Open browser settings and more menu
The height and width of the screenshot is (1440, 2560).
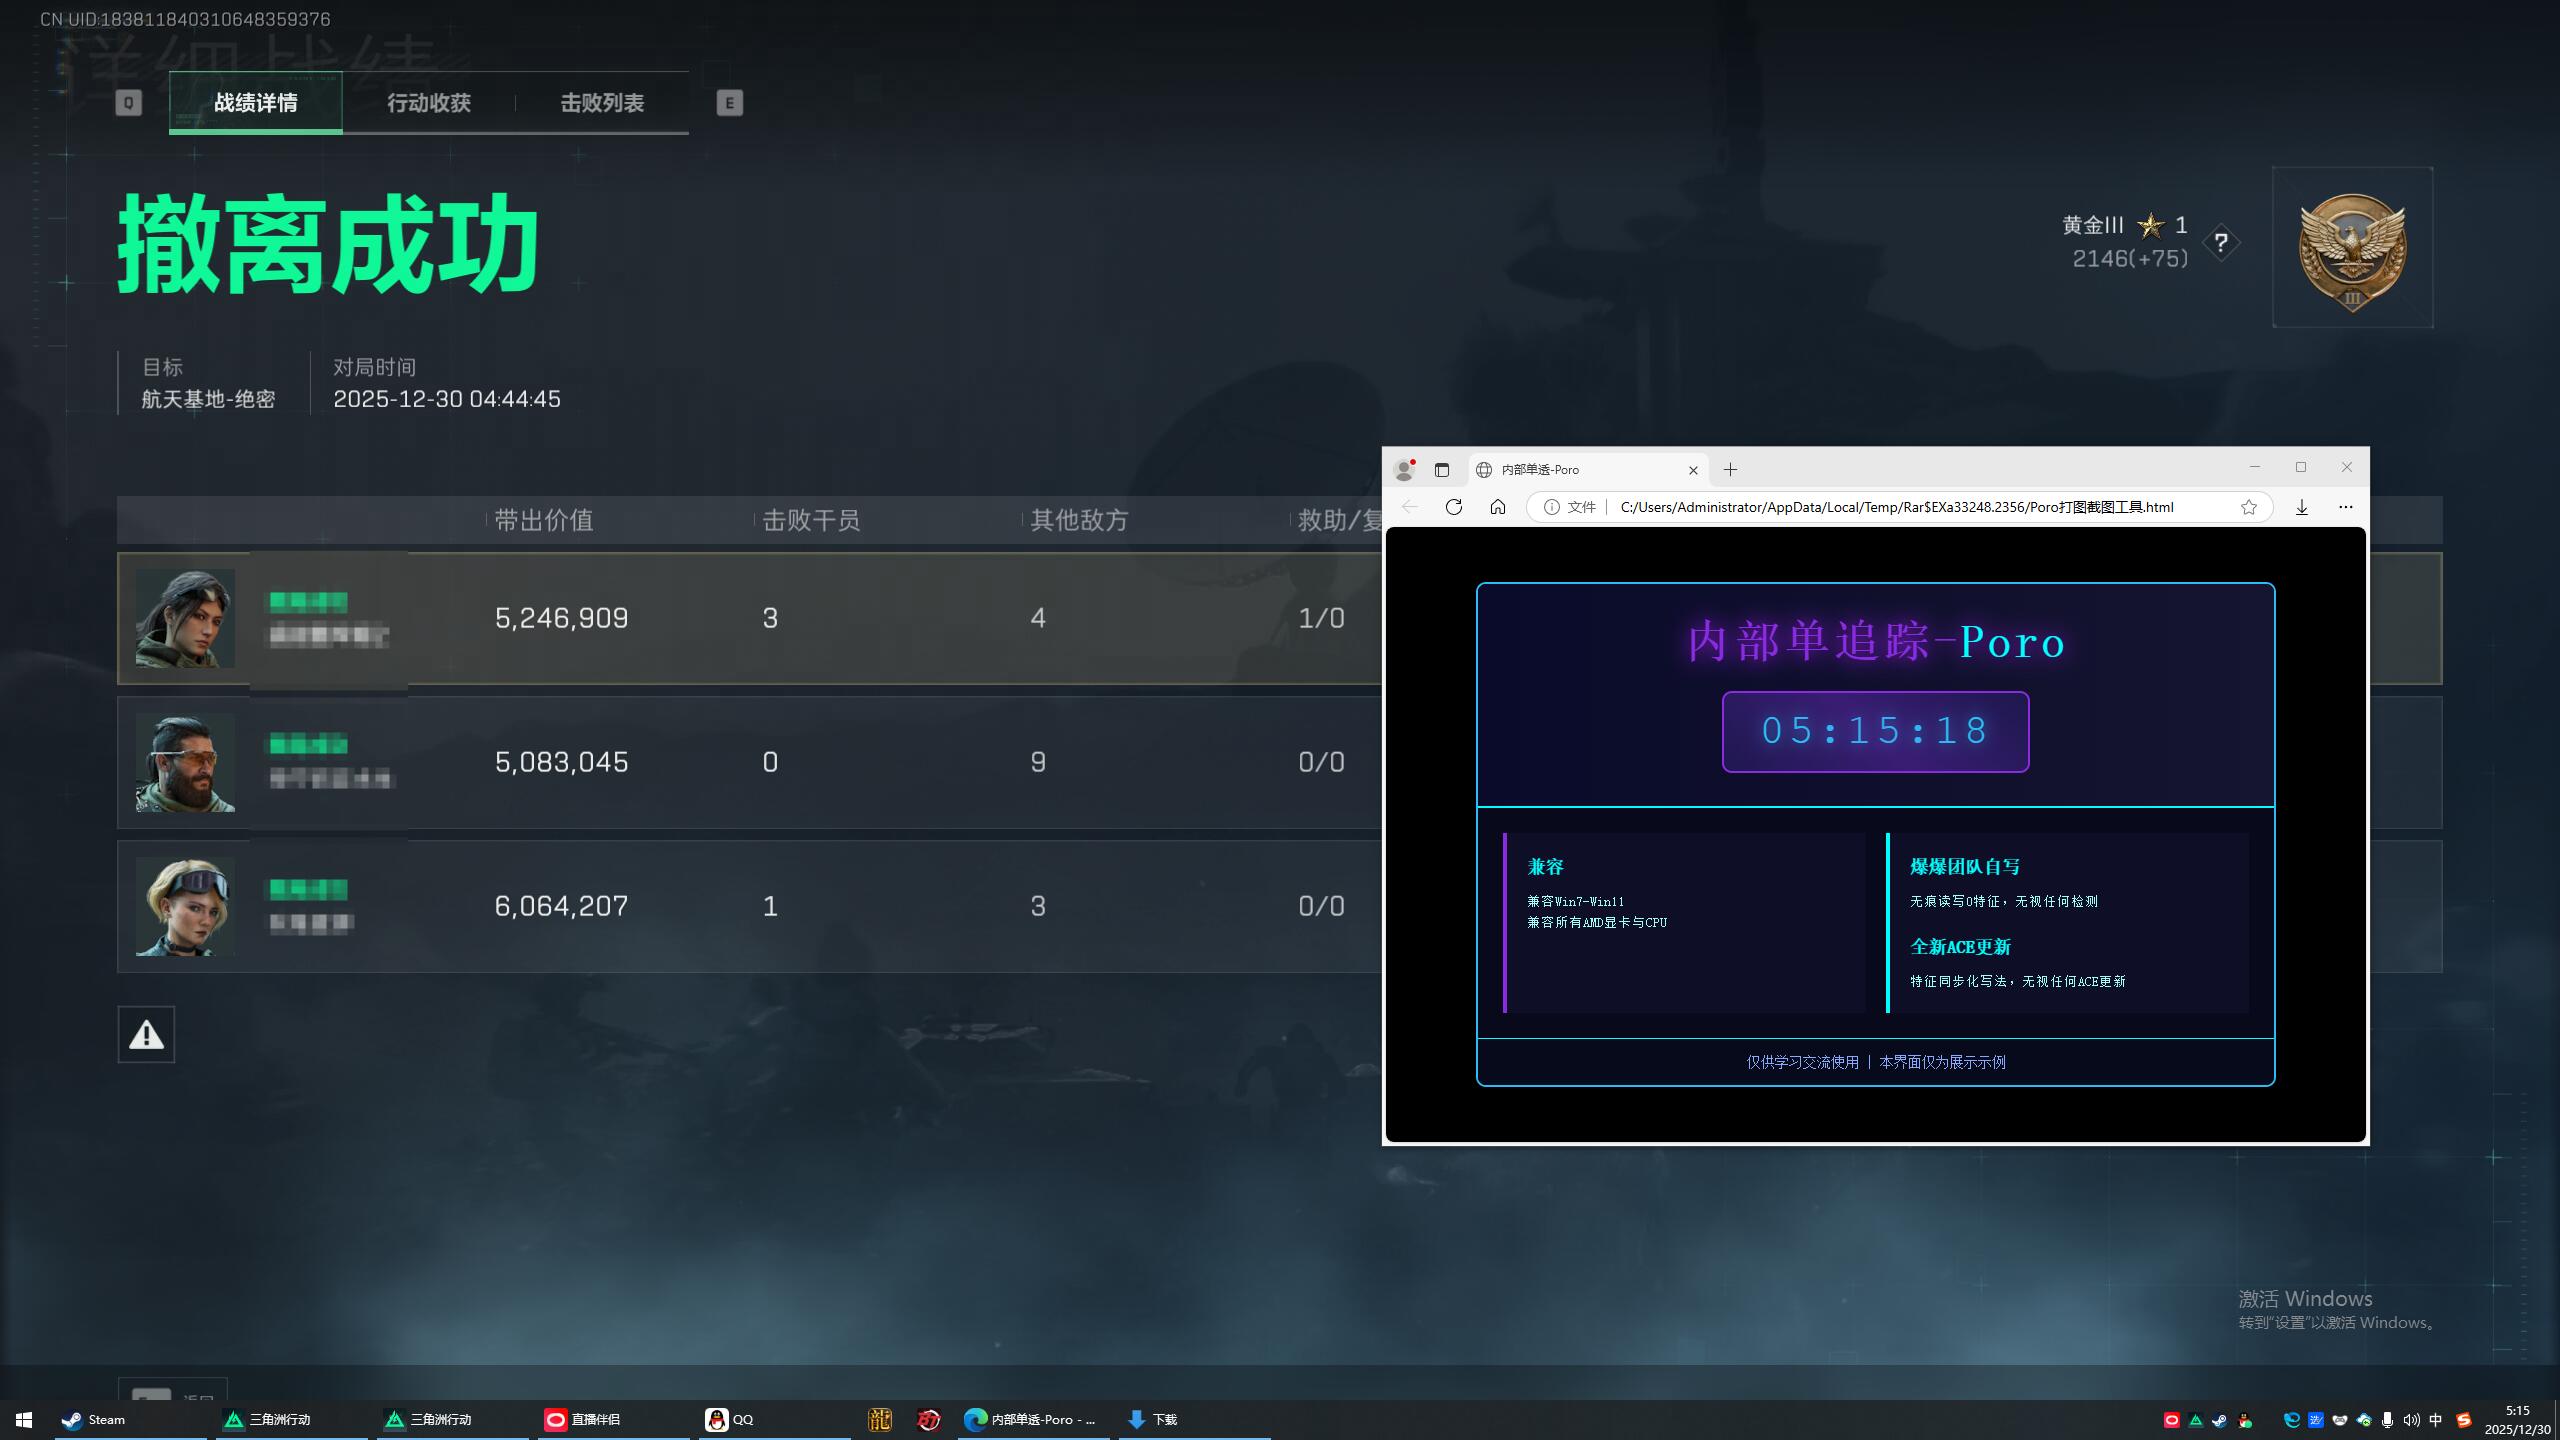(x=2345, y=507)
